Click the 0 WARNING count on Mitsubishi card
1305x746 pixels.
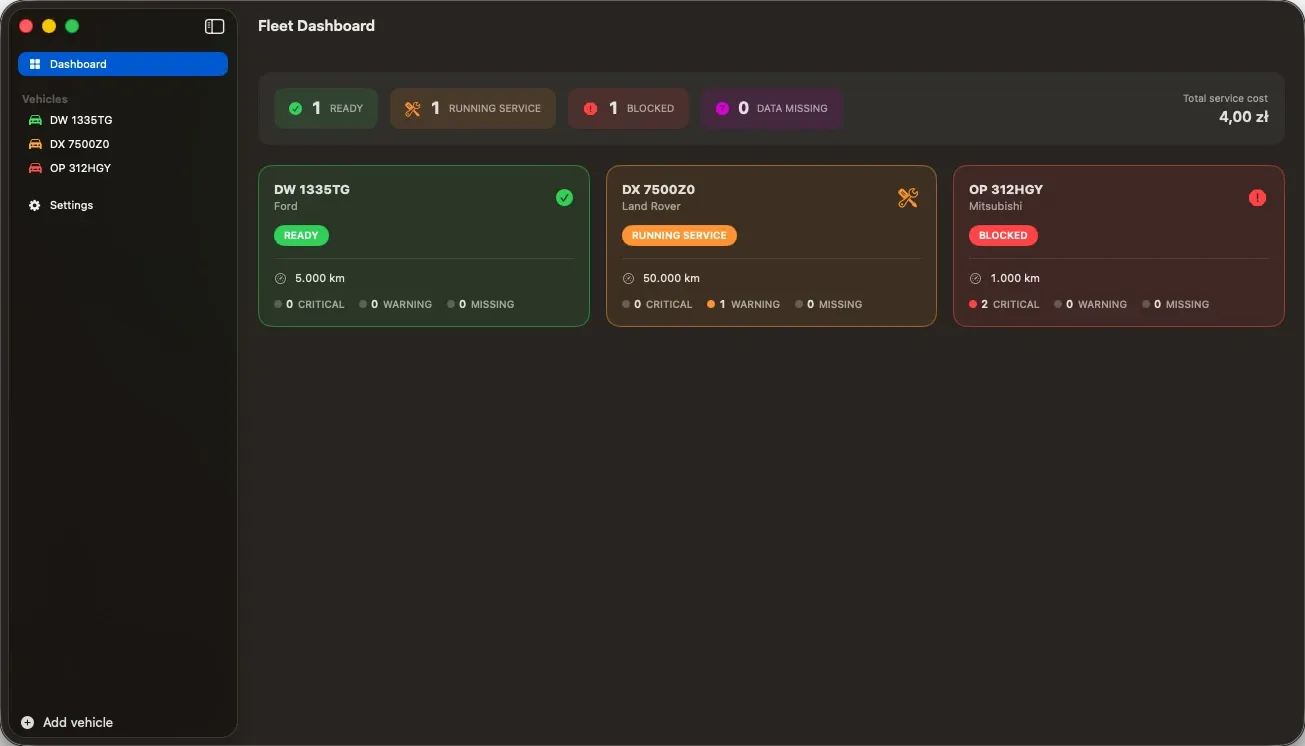(x=1090, y=304)
